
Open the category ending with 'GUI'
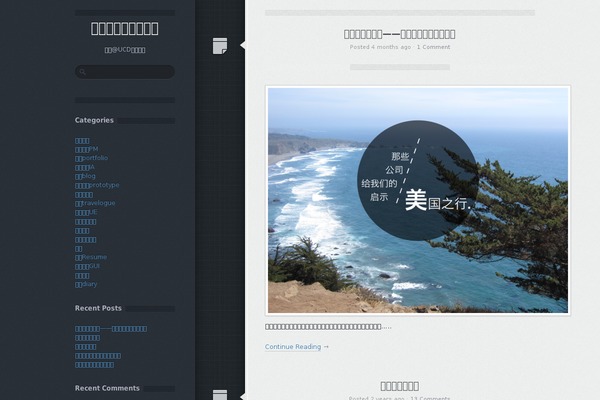pyautogui.click(x=87, y=266)
